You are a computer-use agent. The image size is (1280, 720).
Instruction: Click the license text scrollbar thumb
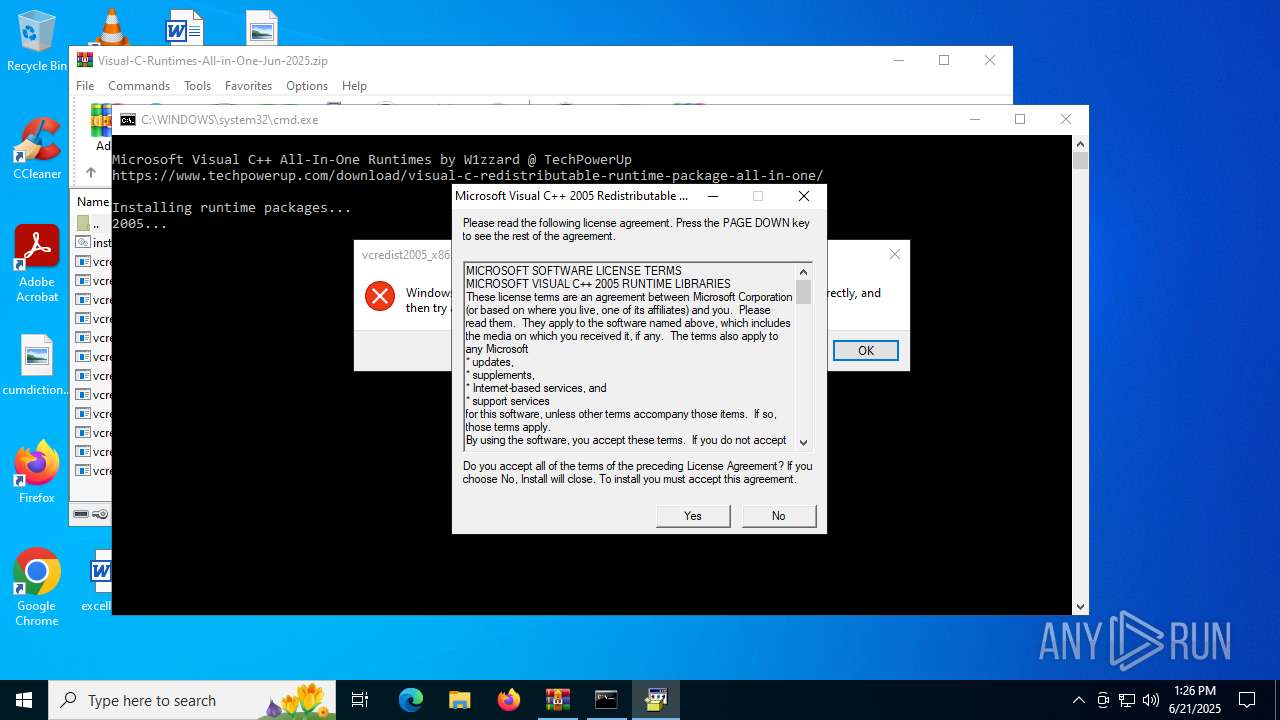click(x=803, y=292)
